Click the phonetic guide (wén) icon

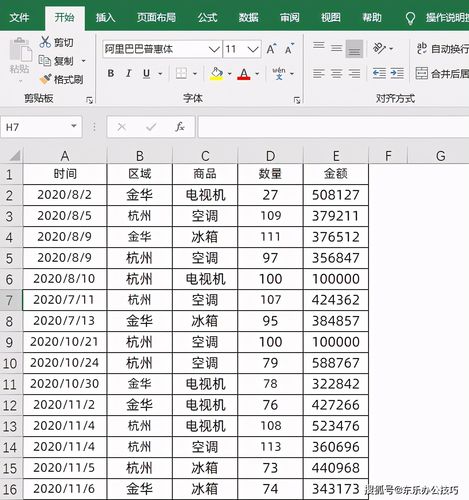279,73
